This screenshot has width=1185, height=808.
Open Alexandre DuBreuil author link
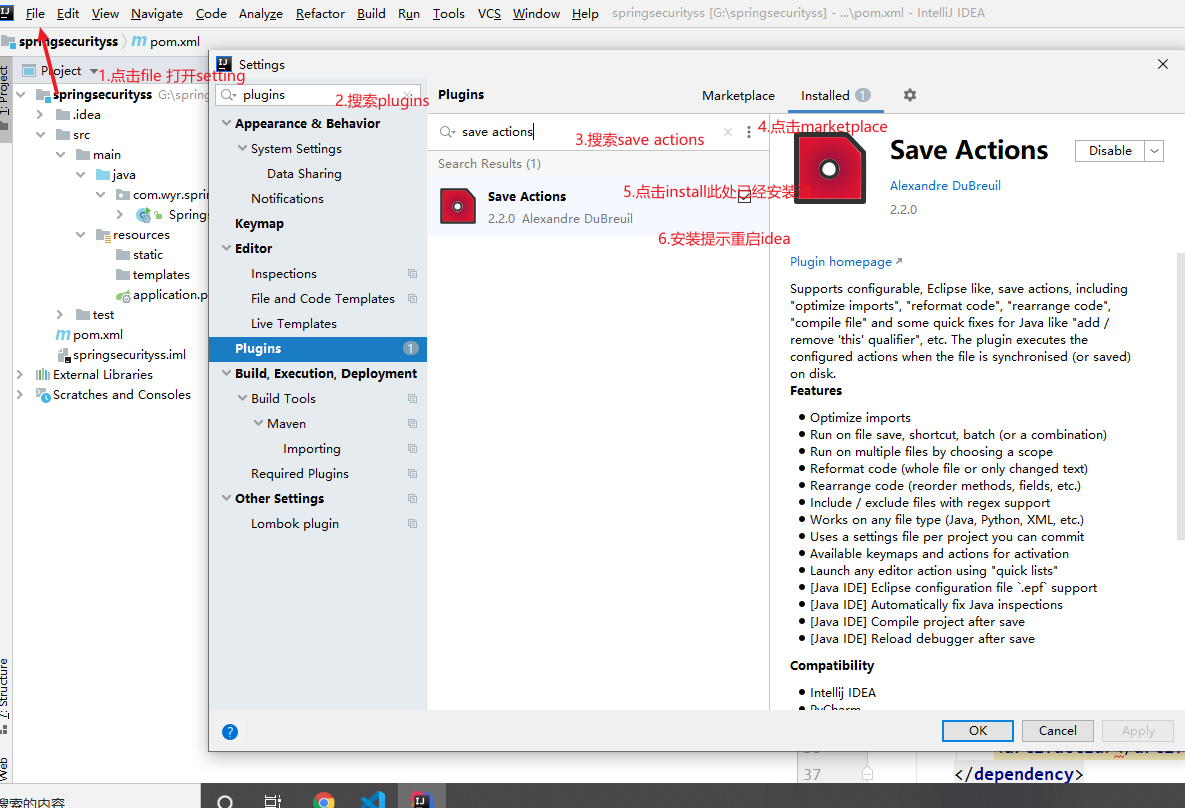point(945,186)
